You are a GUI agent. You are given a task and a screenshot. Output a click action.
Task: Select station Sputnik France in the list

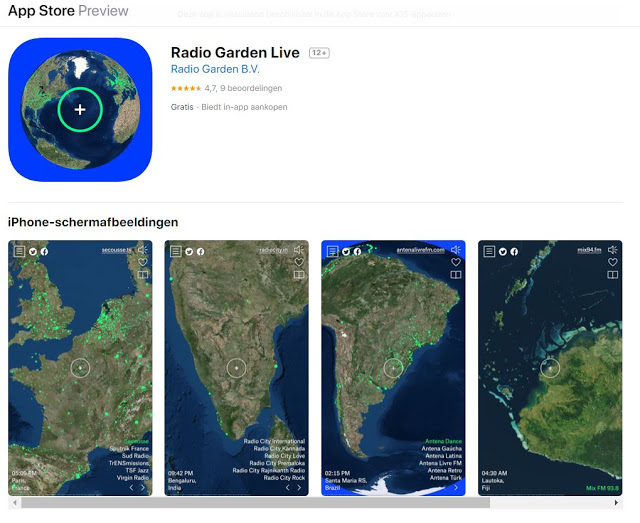click(129, 448)
